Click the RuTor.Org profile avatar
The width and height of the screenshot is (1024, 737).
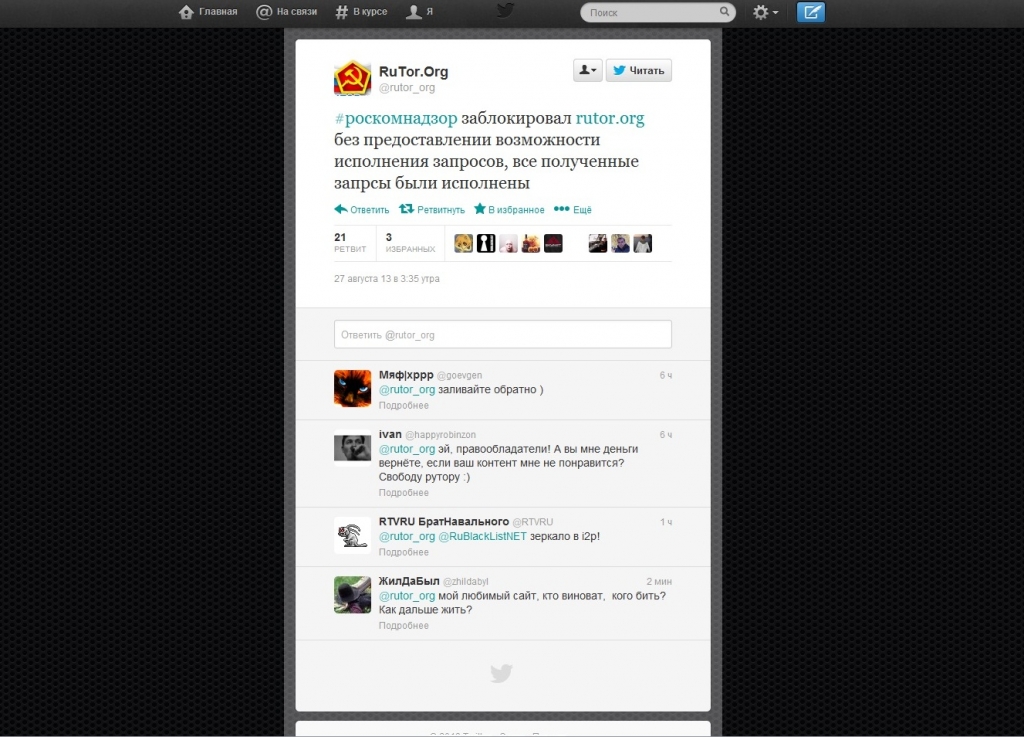[x=352, y=78]
